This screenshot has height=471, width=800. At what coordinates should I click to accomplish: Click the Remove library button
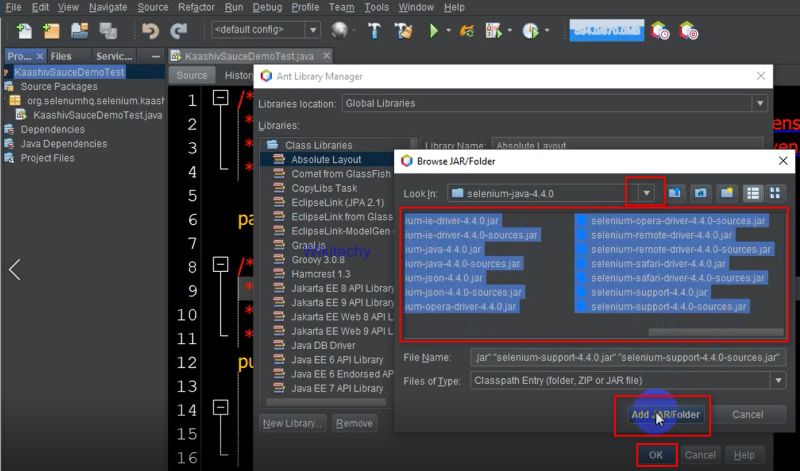point(354,424)
